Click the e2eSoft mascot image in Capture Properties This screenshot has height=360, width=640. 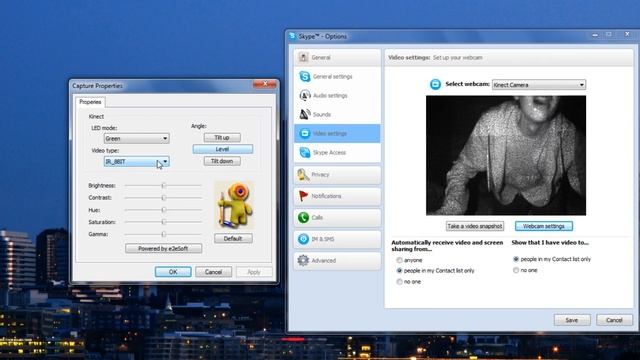tap(235, 205)
